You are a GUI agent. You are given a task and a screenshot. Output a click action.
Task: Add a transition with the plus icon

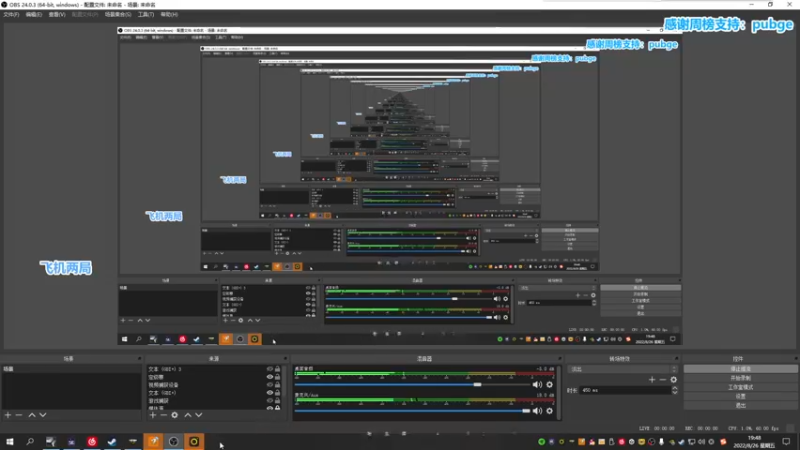click(652, 380)
